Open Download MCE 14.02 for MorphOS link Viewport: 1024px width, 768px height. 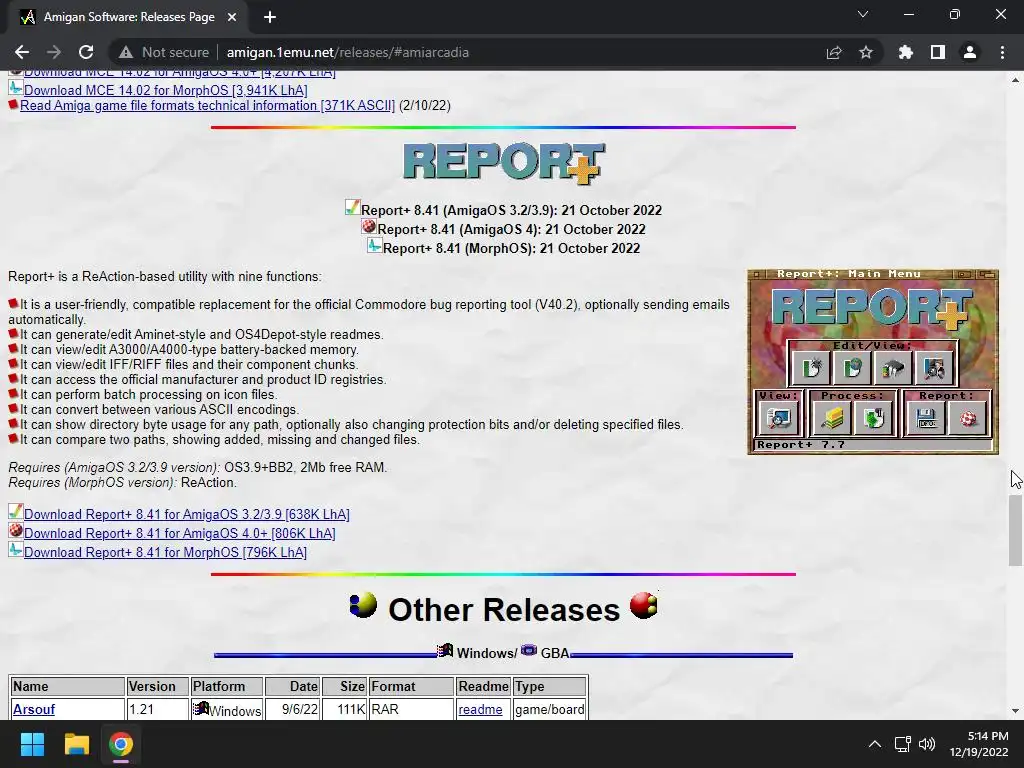(166, 90)
